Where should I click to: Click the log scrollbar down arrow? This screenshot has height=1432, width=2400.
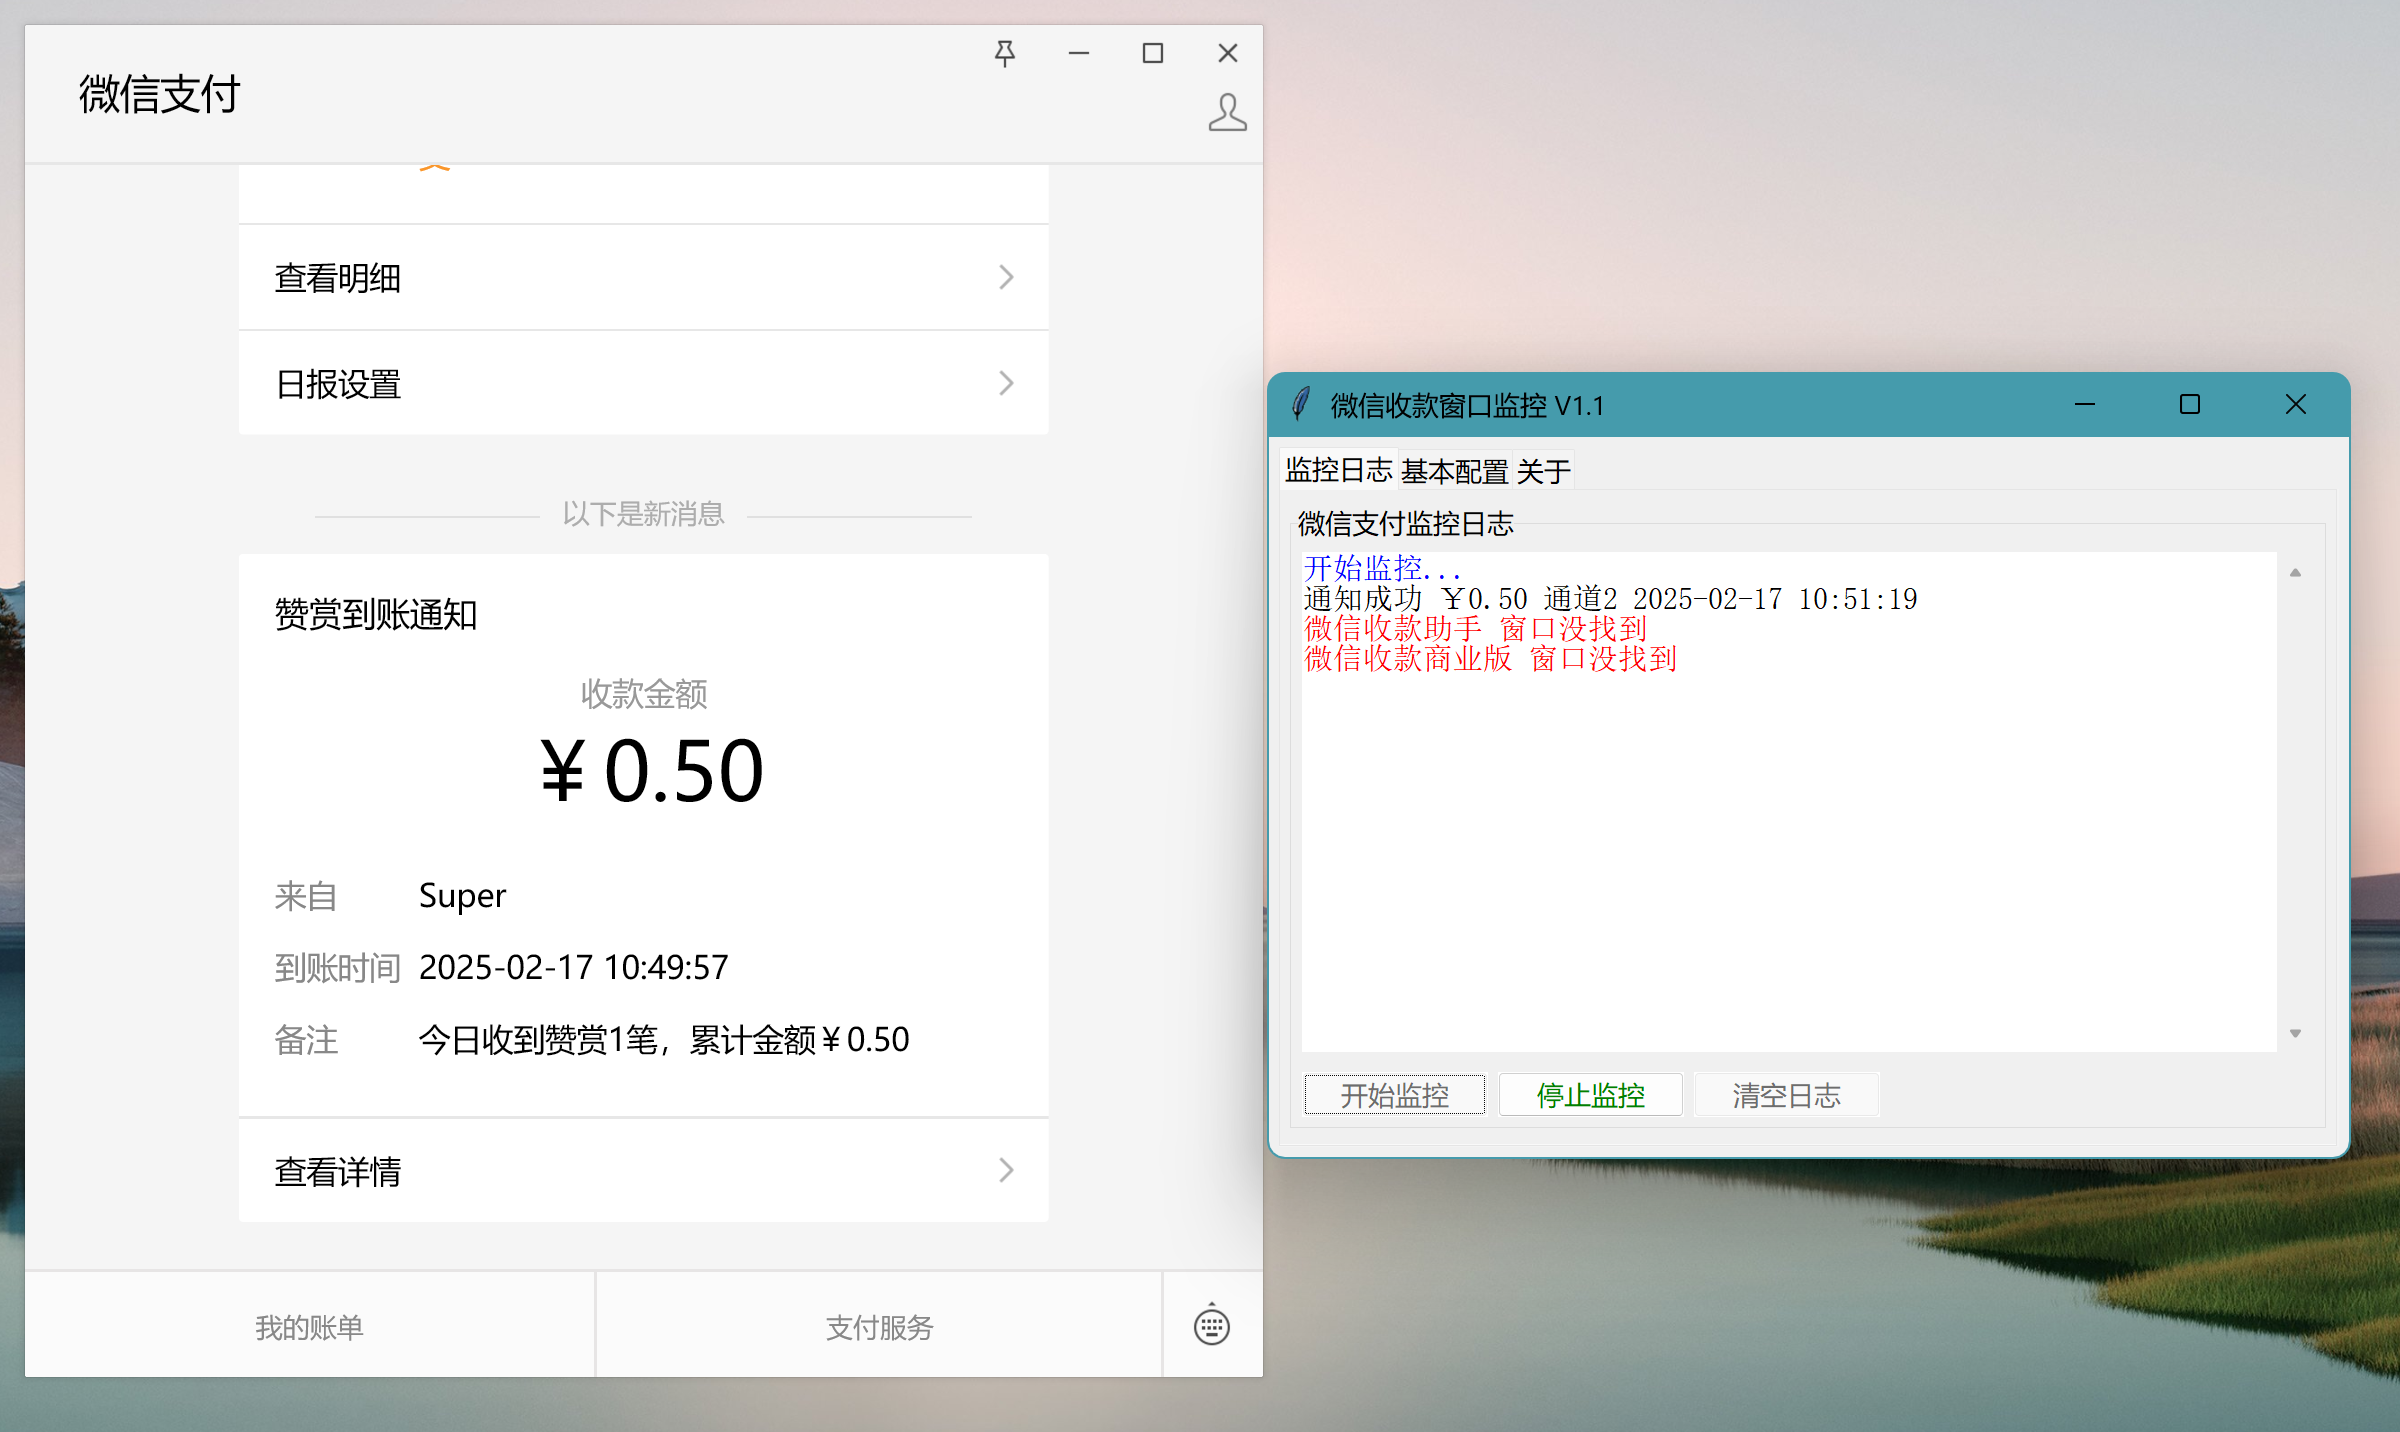pyautogui.click(x=2296, y=1033)
